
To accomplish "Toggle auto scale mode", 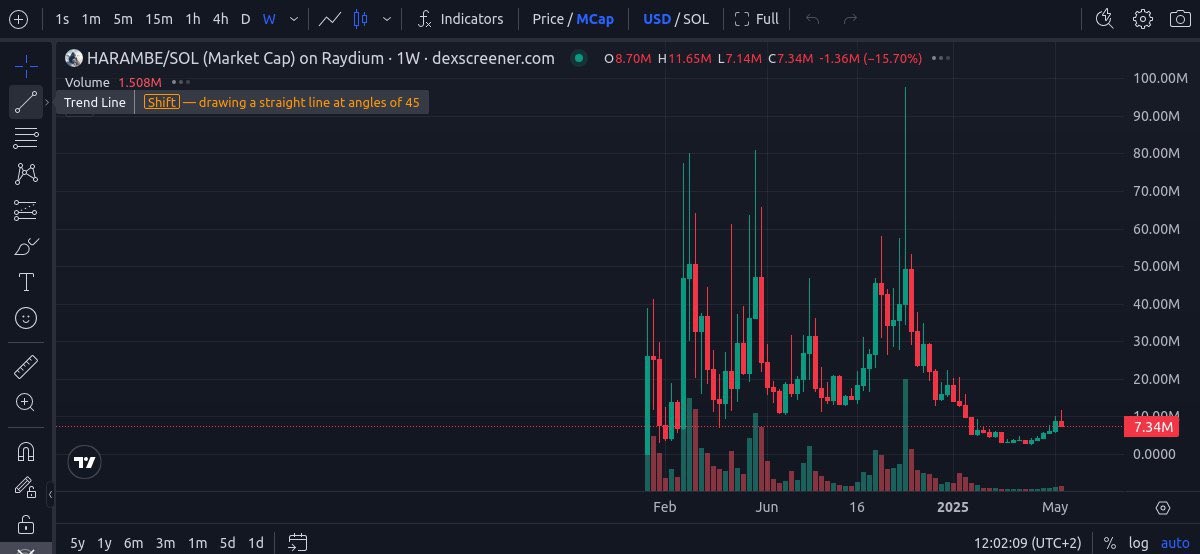I will (1175, 543).
